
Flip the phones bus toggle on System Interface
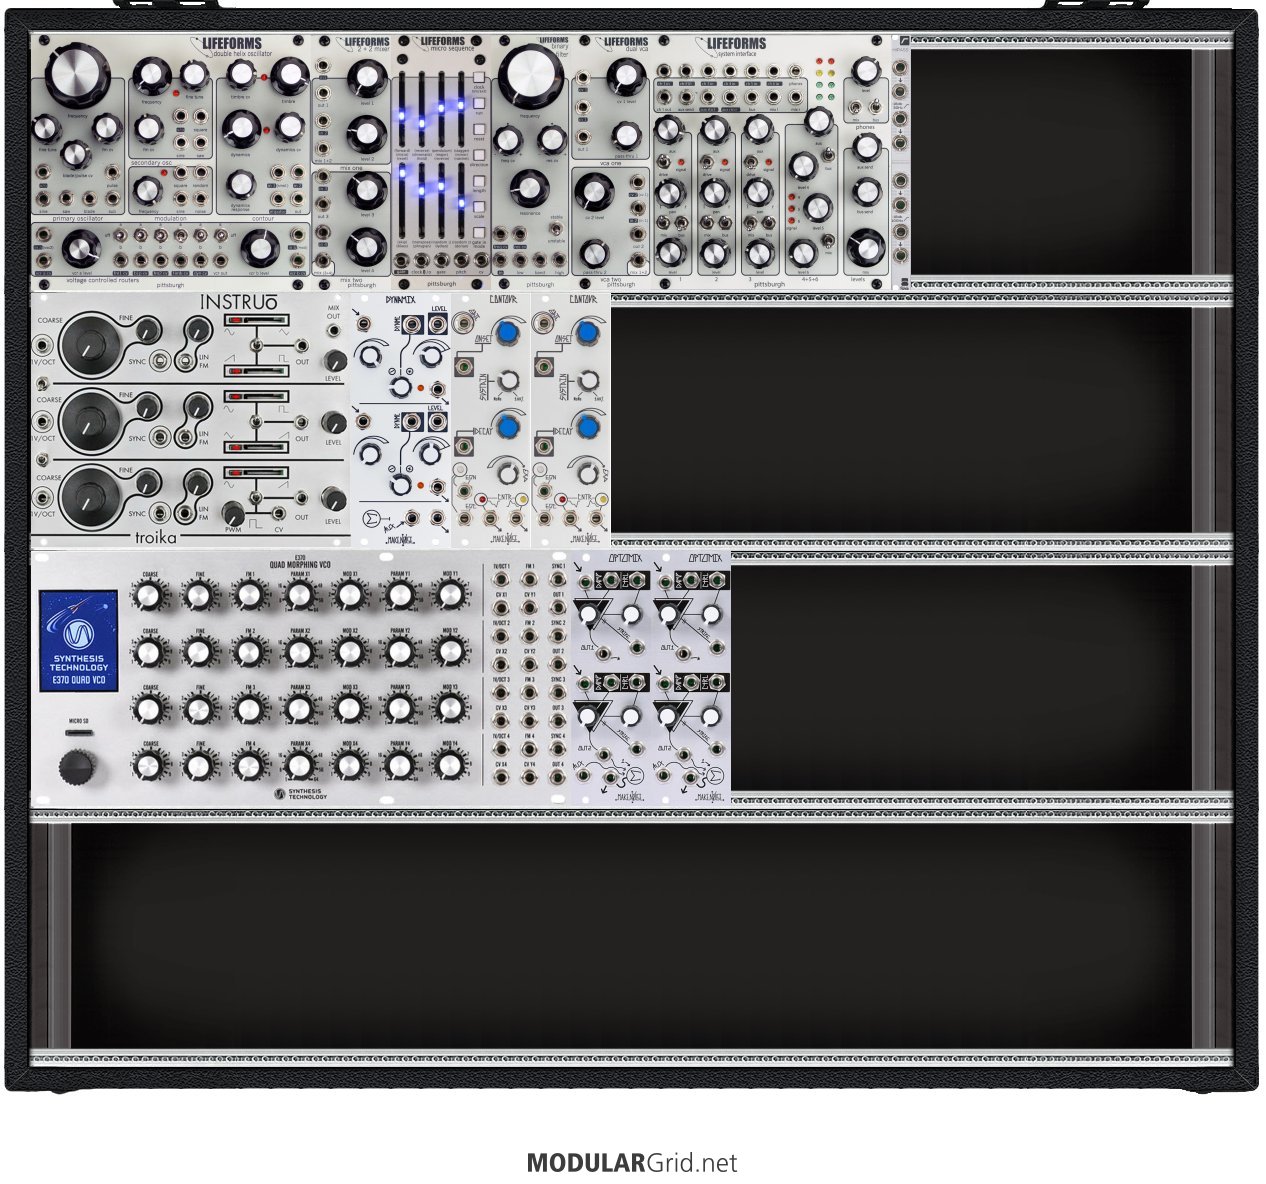(876, 106)
